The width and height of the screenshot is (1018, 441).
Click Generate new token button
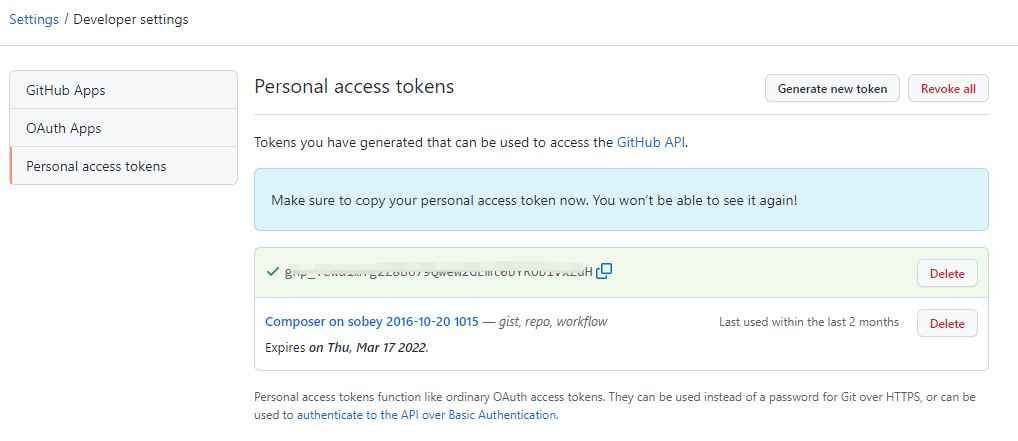coord(832,88)
